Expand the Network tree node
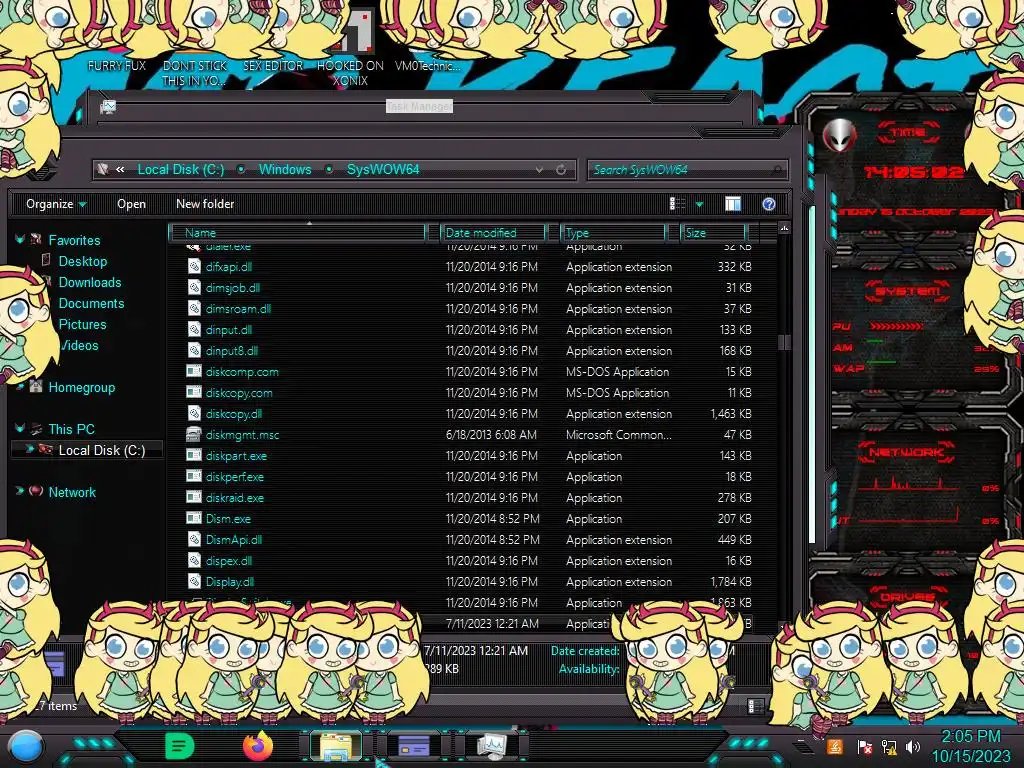 (20, 491)
